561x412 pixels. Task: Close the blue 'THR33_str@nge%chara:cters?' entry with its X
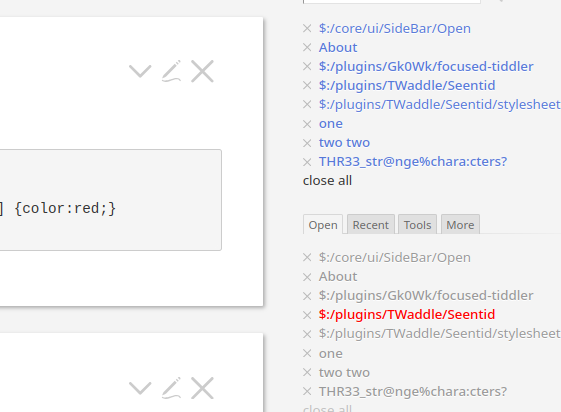click(x=307, y=162)
